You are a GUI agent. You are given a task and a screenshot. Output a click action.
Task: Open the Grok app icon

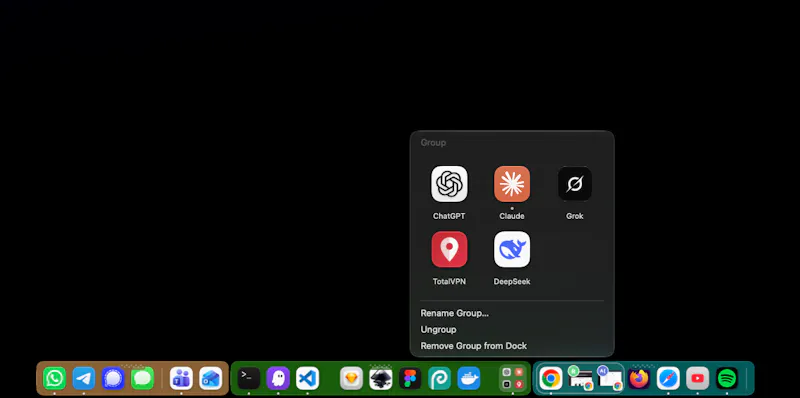[574, 184]
